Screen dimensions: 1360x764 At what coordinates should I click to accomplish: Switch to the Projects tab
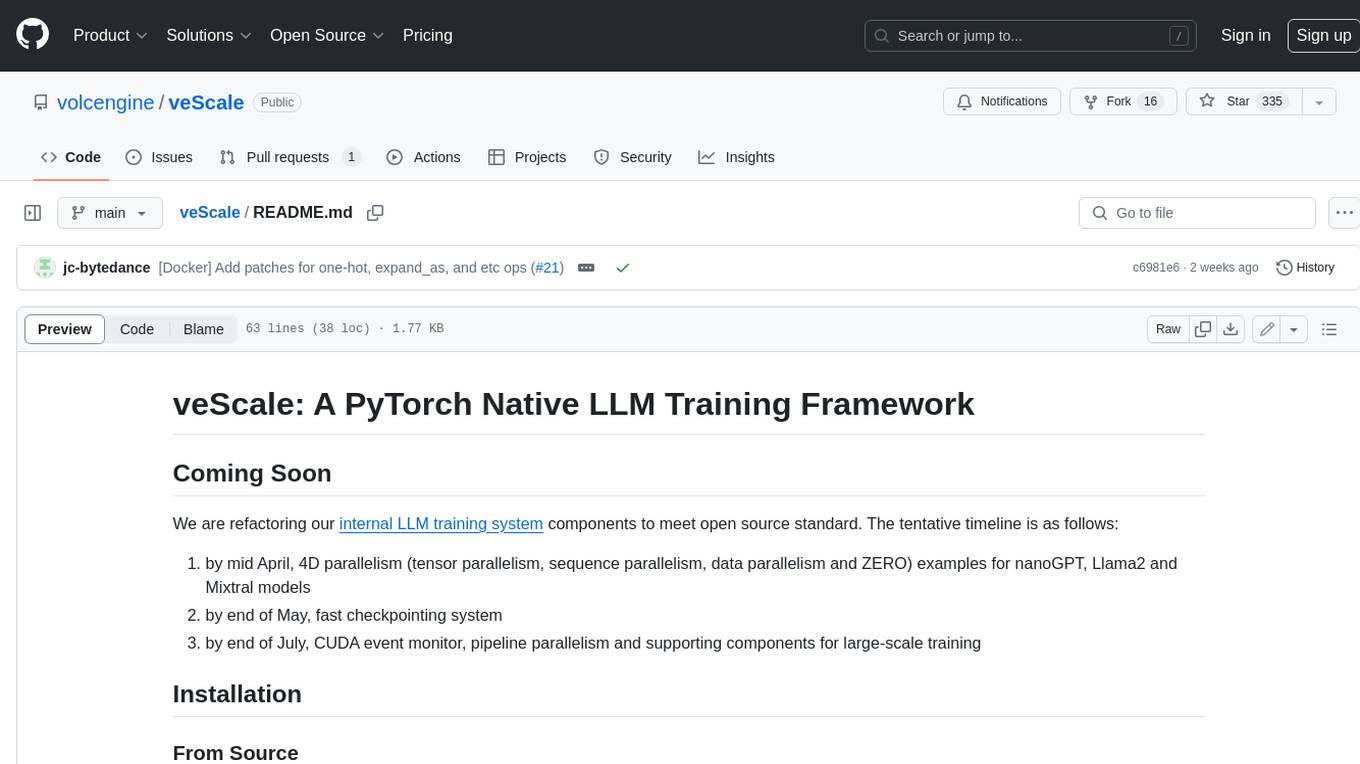pyautogui.click(x=527, y=157)
